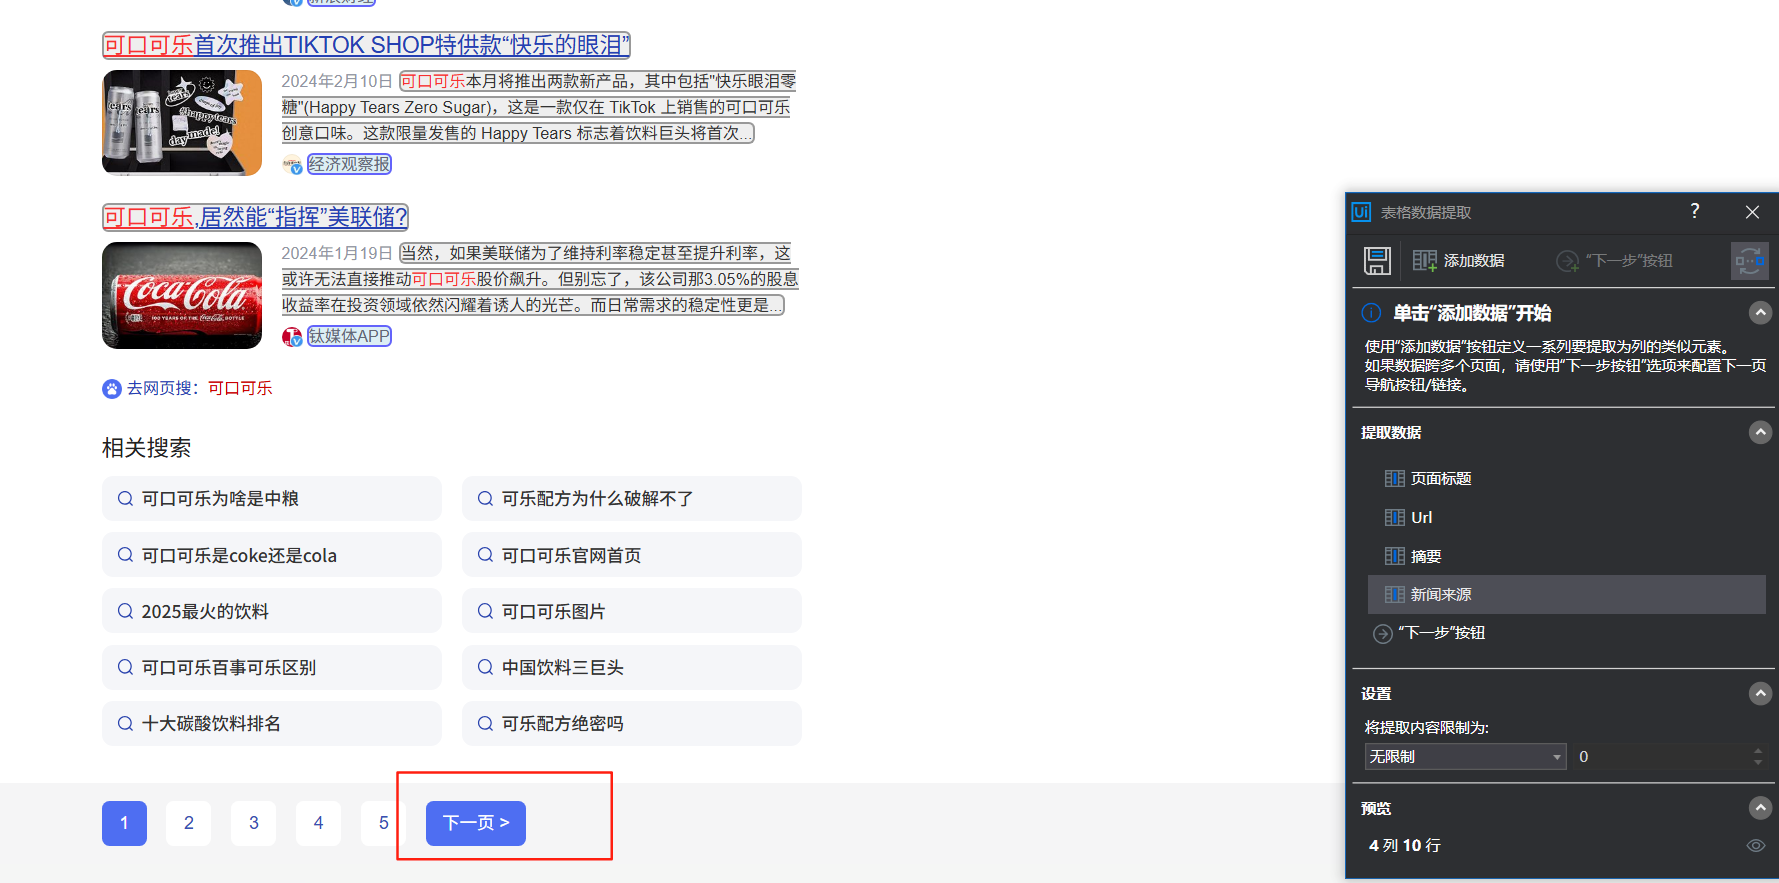Click the refresh icon at the toolbar right
The height and width of the screenshot is (883, 1779).
pyautogui.click(x=1750, y=261)
